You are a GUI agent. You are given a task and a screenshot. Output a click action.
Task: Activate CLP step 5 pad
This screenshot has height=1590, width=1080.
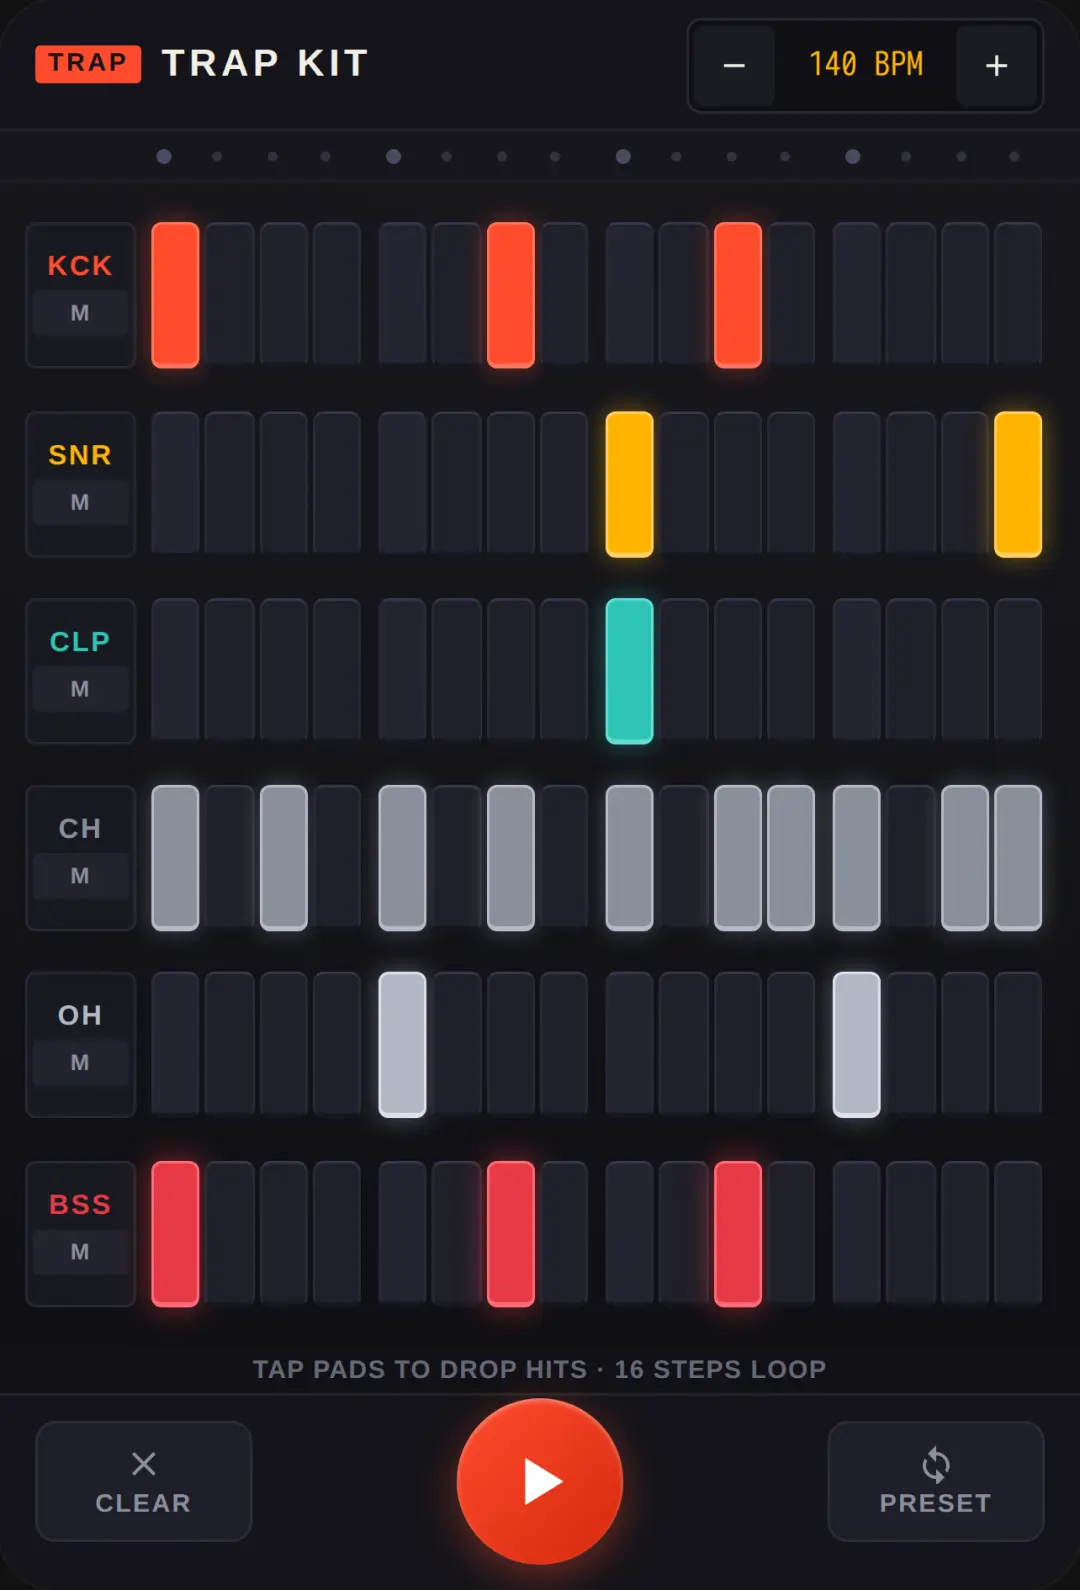(x=403, y=671)
